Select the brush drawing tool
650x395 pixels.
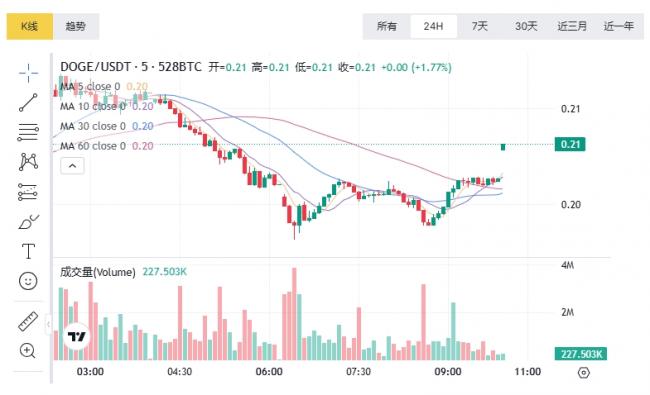coord(28,222)
